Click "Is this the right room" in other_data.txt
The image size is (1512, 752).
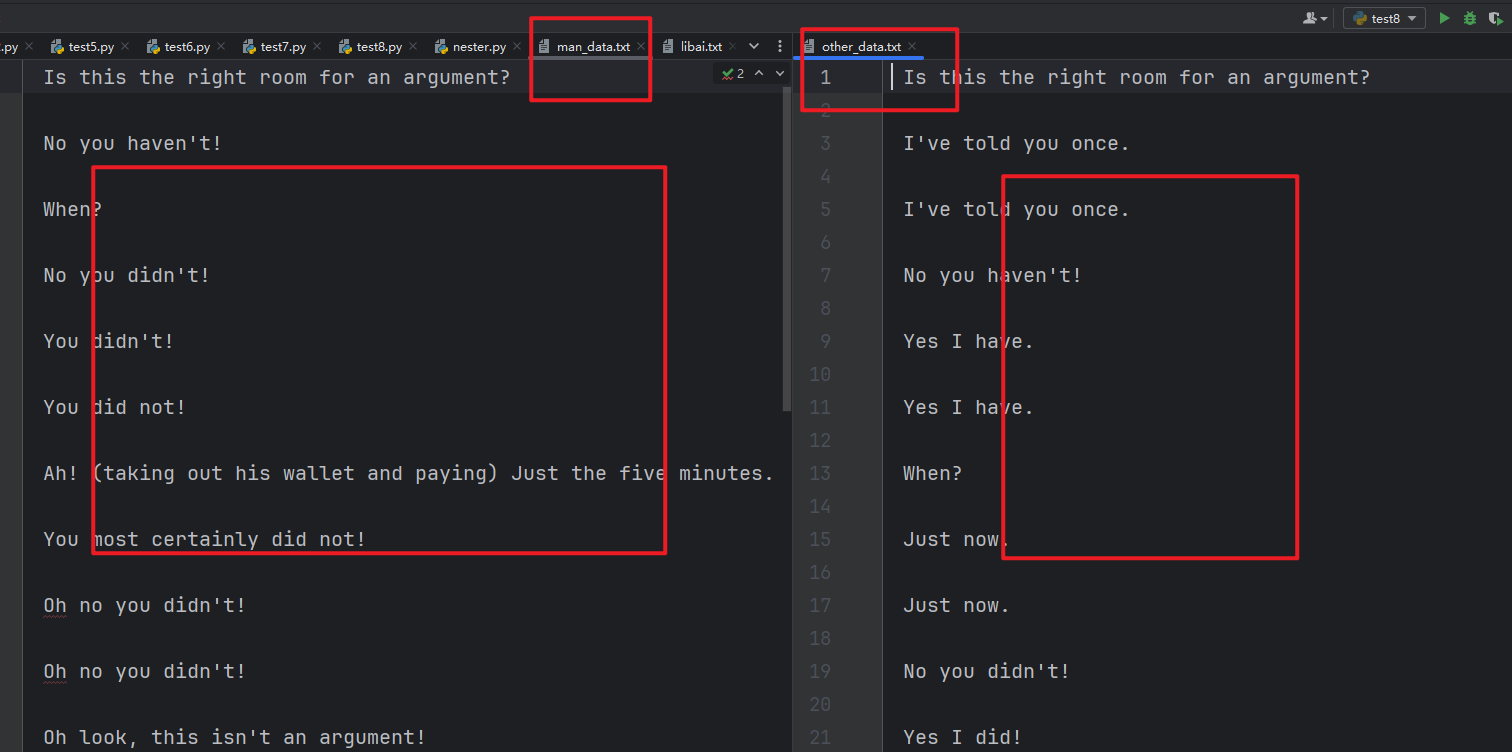coord(1035,77)
